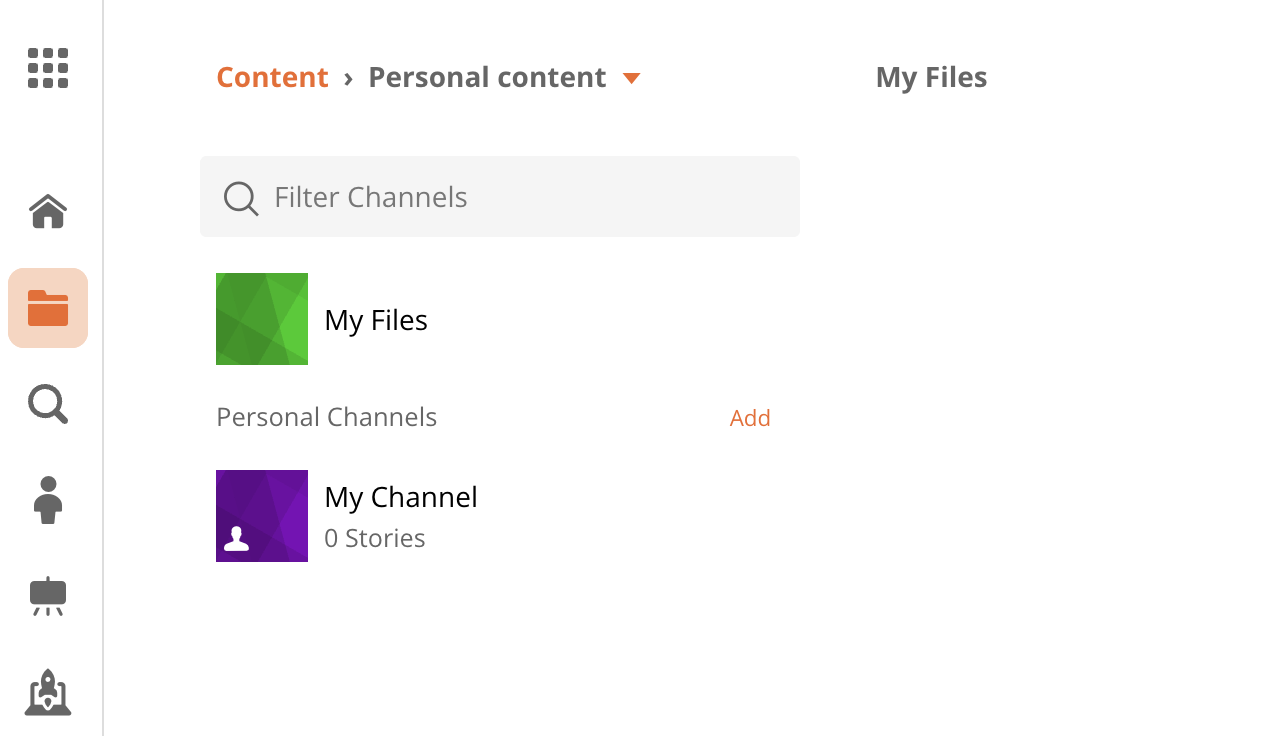
Task: Select the Content folder icon in sidebar
Action: click(x=48, y=308)
